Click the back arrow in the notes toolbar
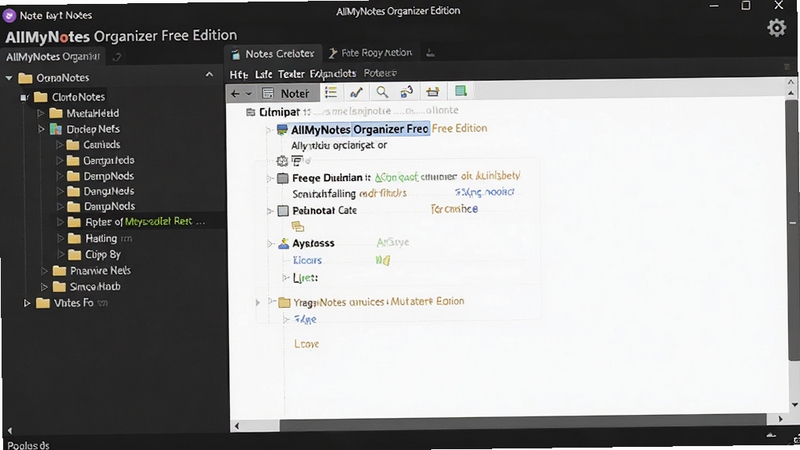This screenshot has width=800, height=450. 235,93
